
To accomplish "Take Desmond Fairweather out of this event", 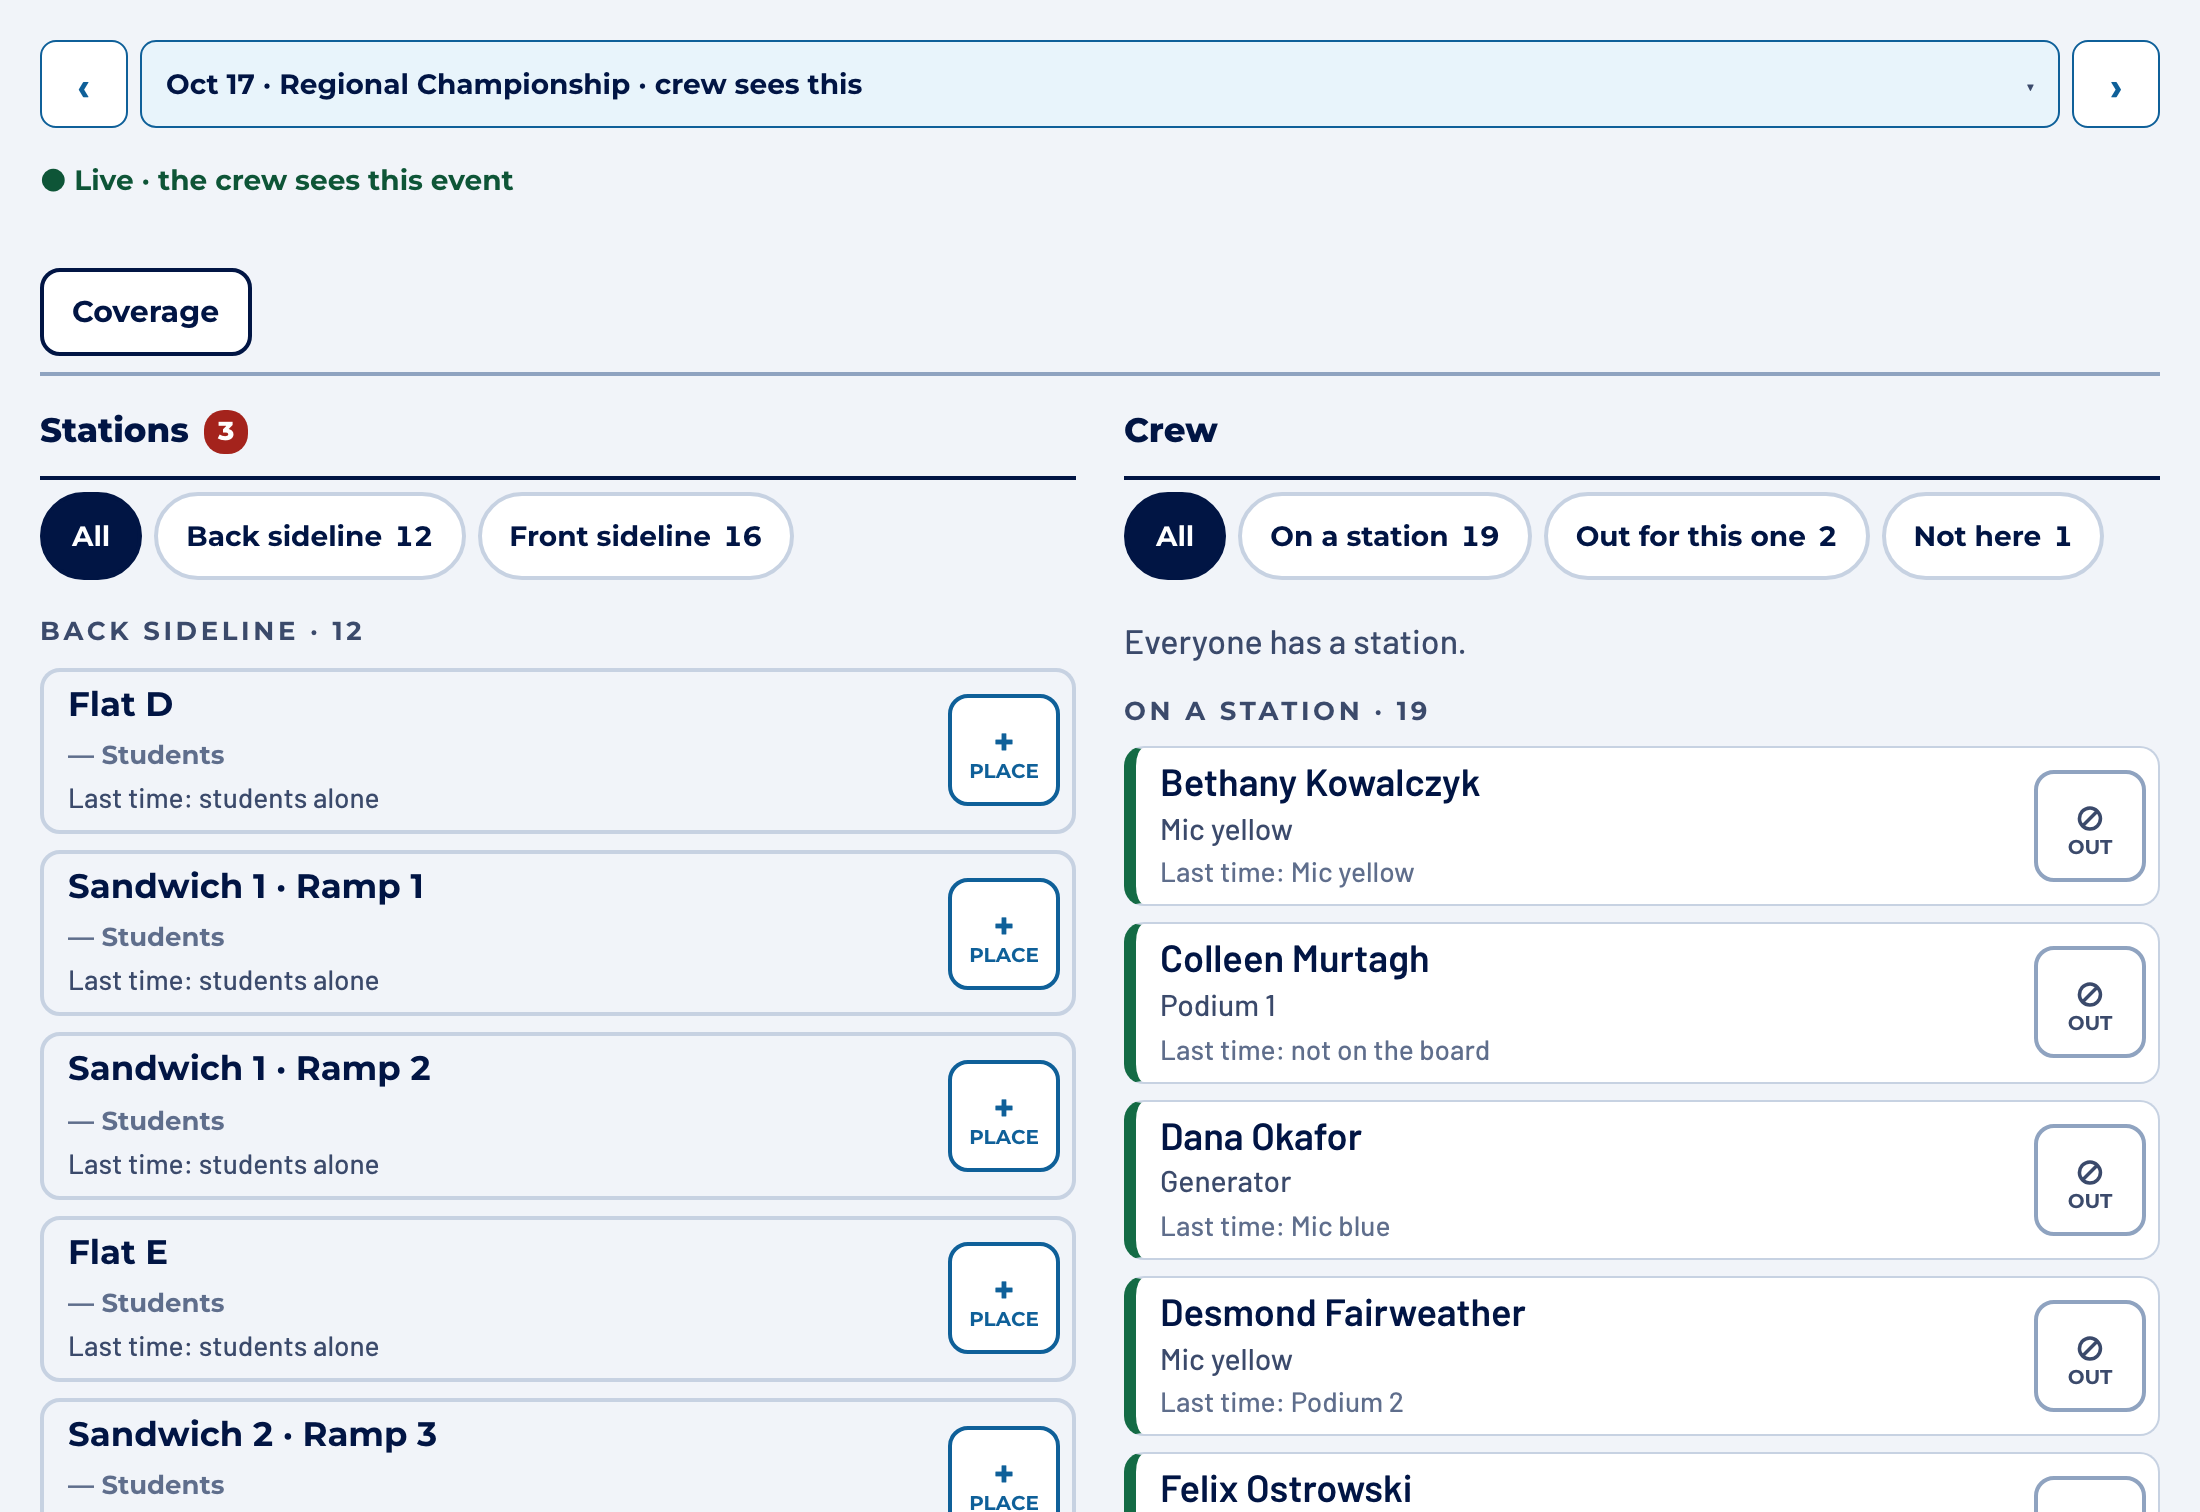I will [2089, 1356].
